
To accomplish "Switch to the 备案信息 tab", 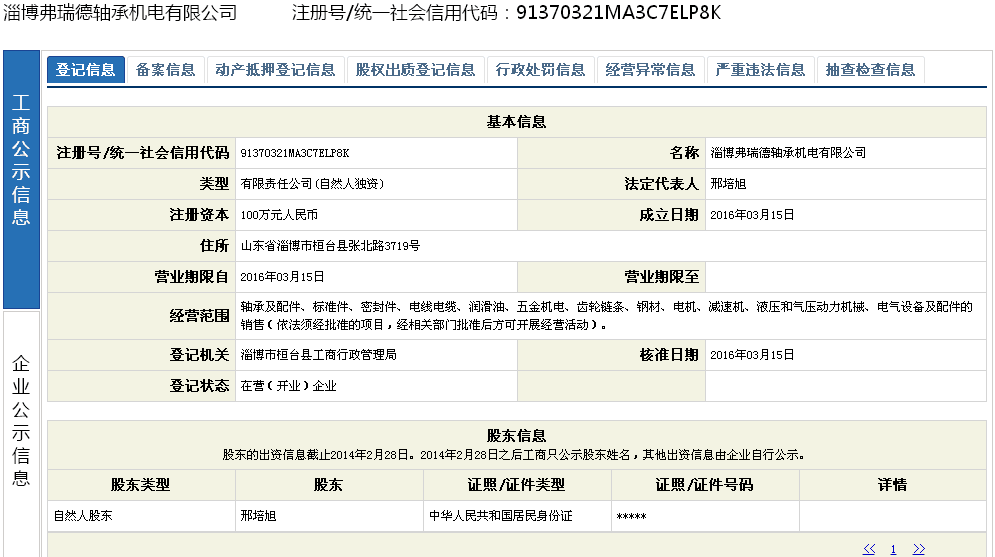I will point(166,70).
